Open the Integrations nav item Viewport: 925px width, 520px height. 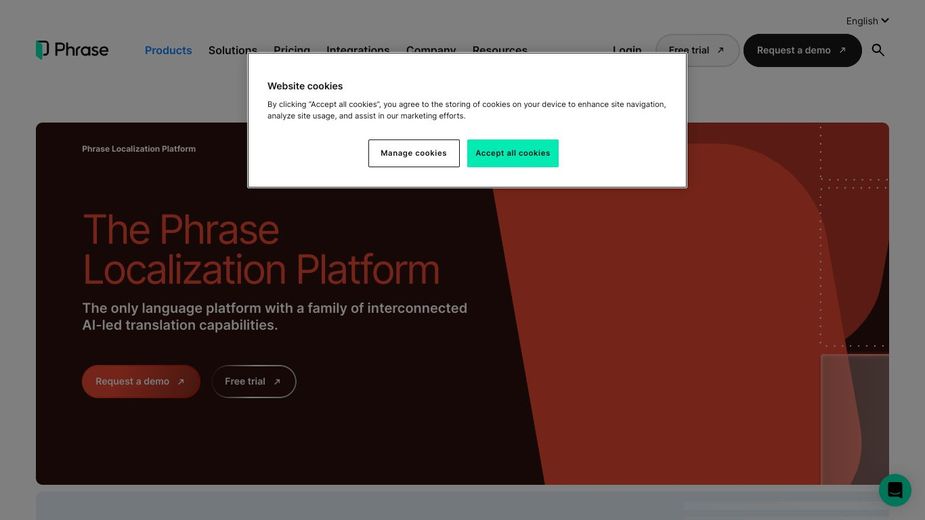(358, 49)
